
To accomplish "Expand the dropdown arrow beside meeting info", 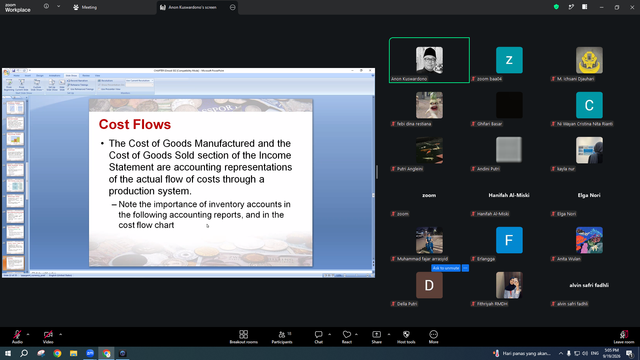I will point(58,7).
